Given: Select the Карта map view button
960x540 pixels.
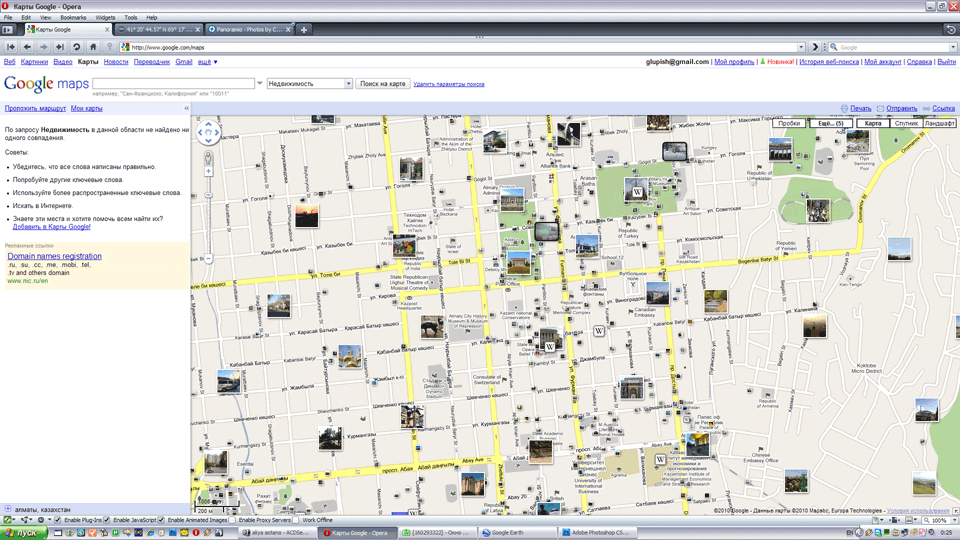Looking at the screenshot, I should (x=873, y=123).
